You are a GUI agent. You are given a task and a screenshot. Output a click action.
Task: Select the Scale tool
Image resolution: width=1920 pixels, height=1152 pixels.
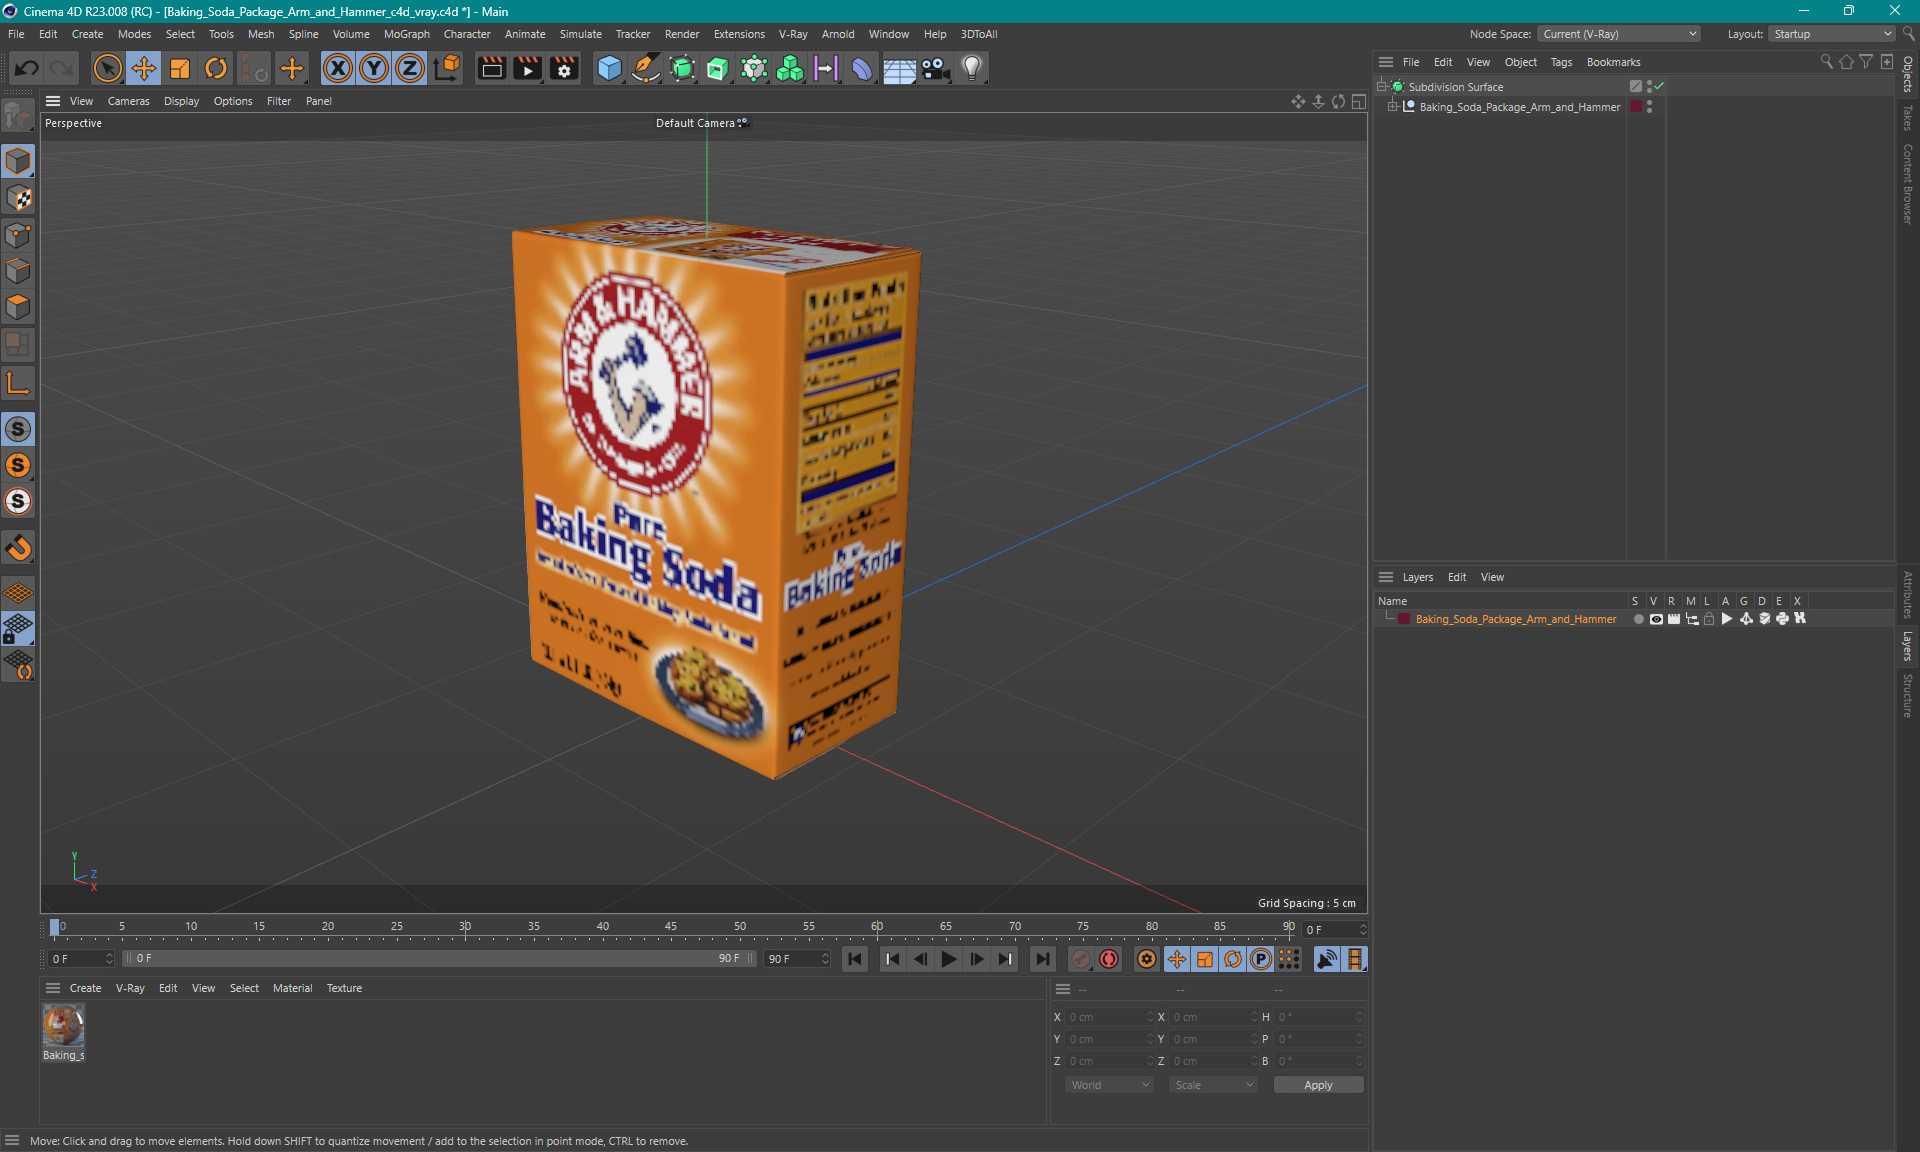click(180, 68)
